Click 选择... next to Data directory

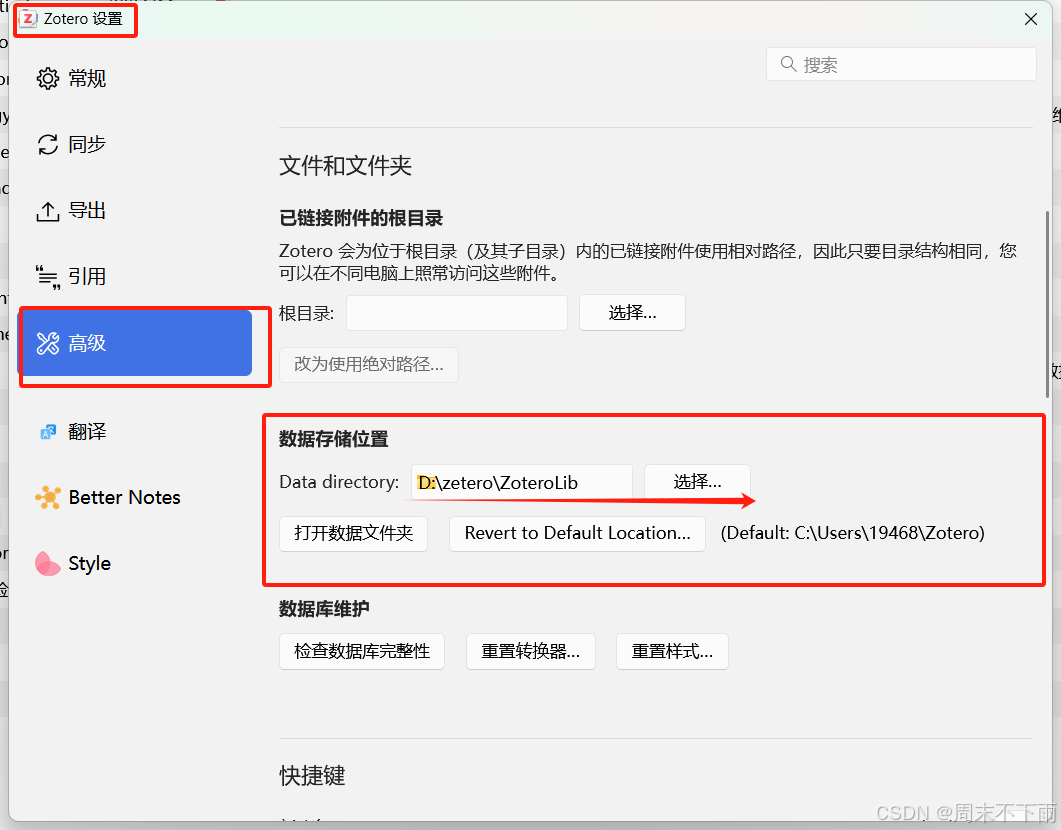[x=697, y=482]
